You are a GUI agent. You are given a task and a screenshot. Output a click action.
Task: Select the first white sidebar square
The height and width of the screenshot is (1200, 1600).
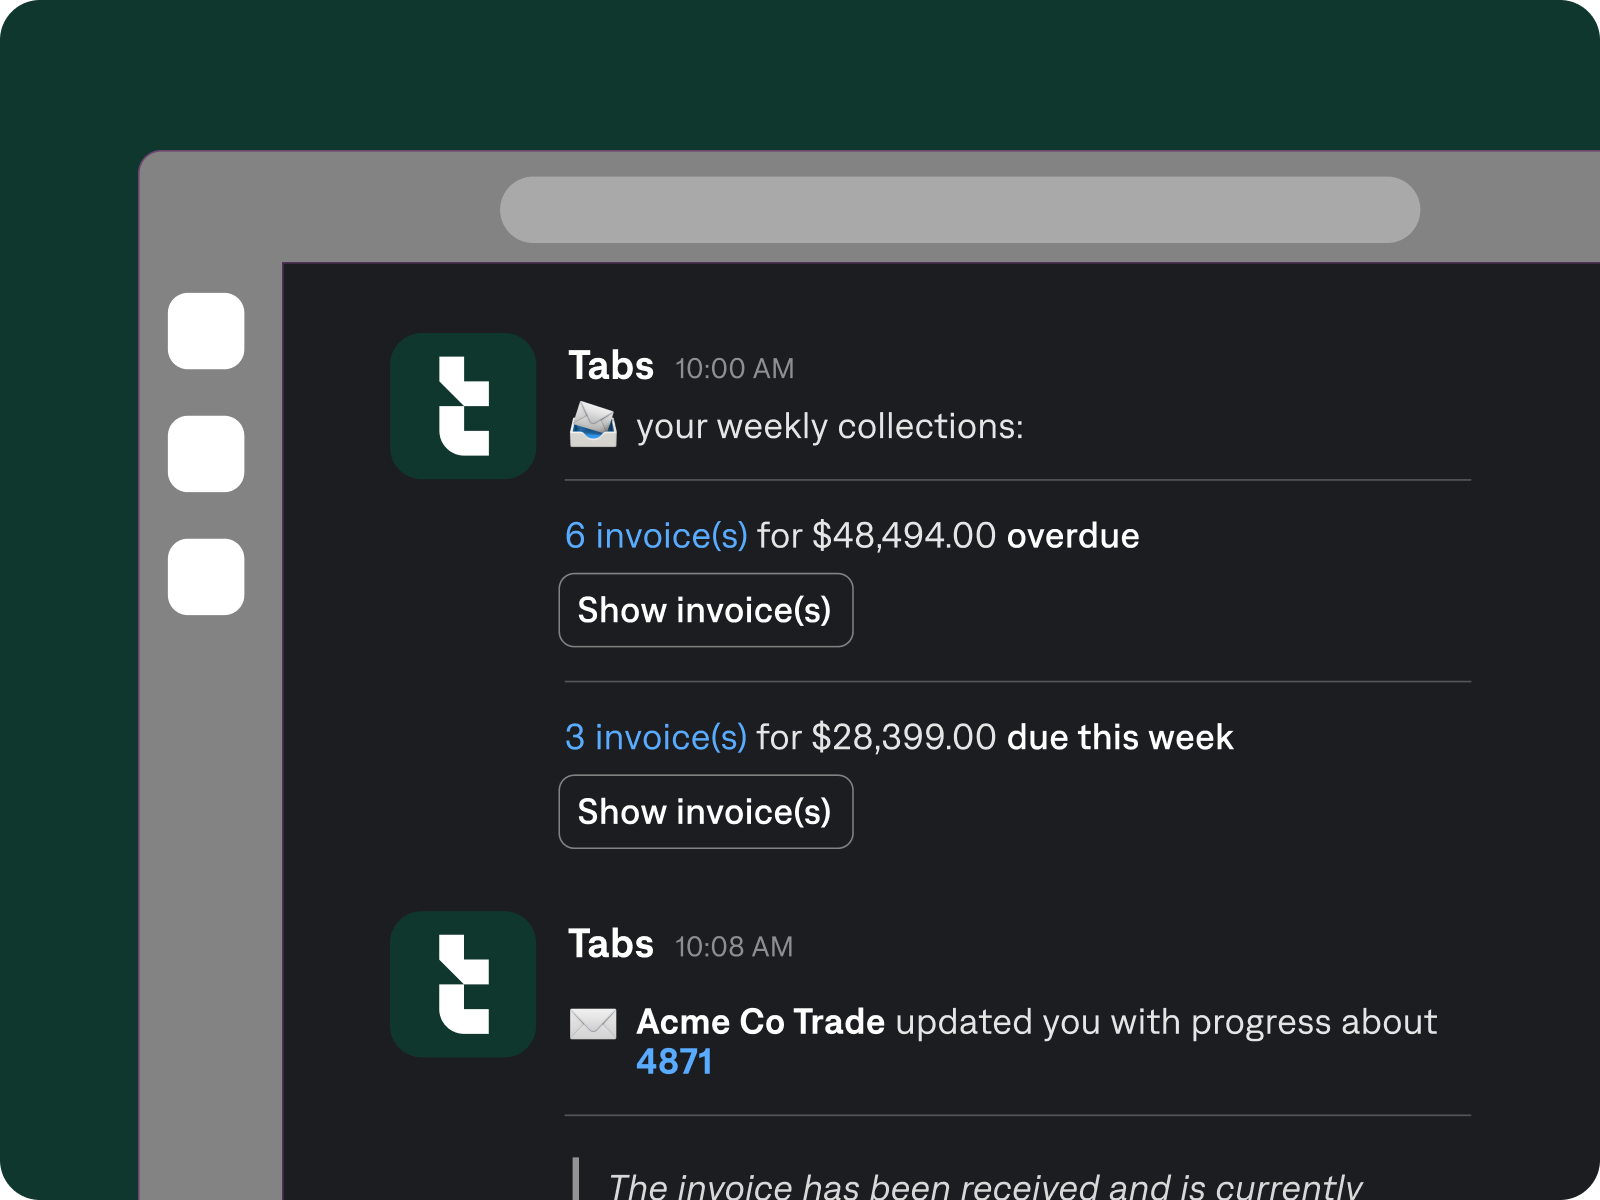click(206, 331)
